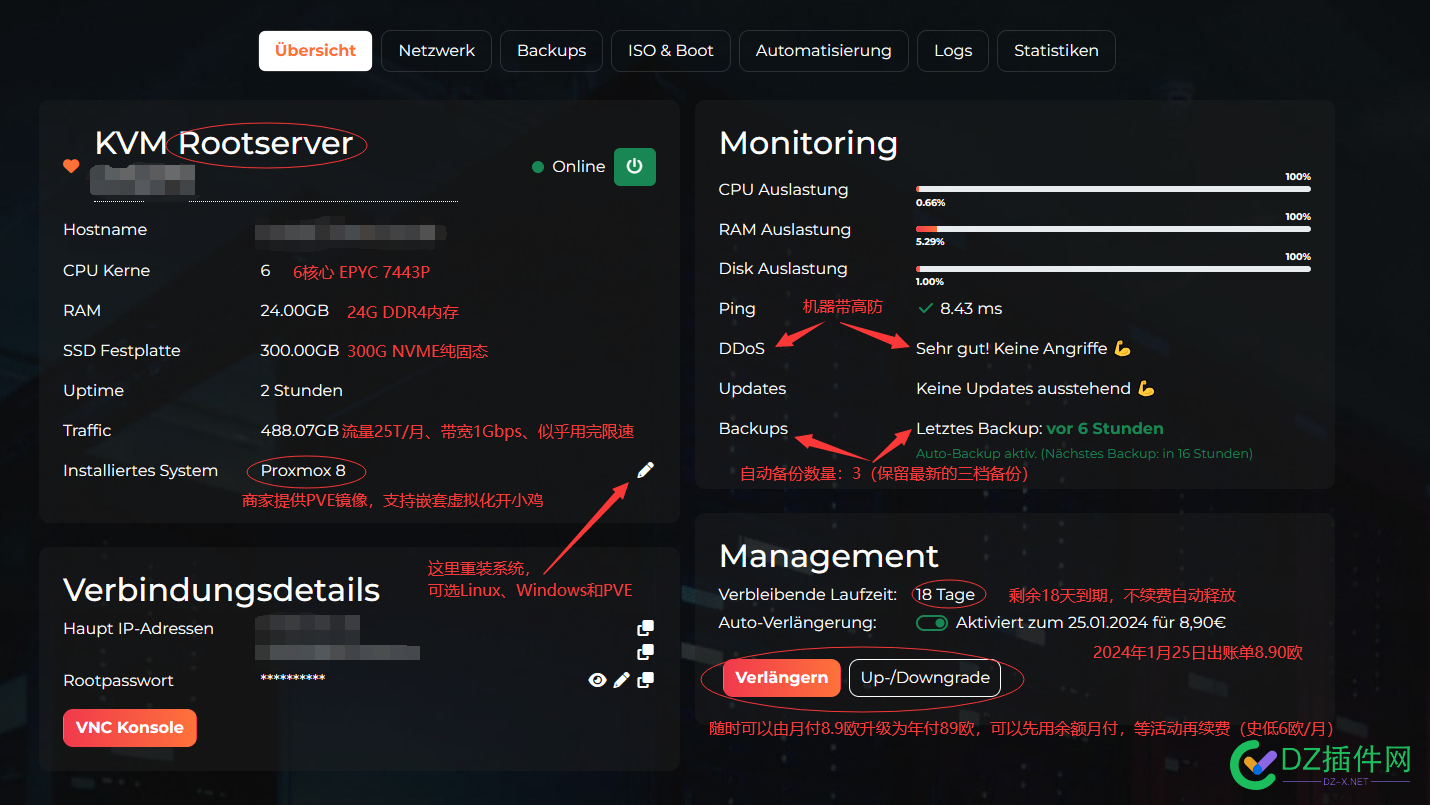Launch the VNC Konsole
The height and width of the screenshot is (805, 1430).
click(x=130, y=728)
